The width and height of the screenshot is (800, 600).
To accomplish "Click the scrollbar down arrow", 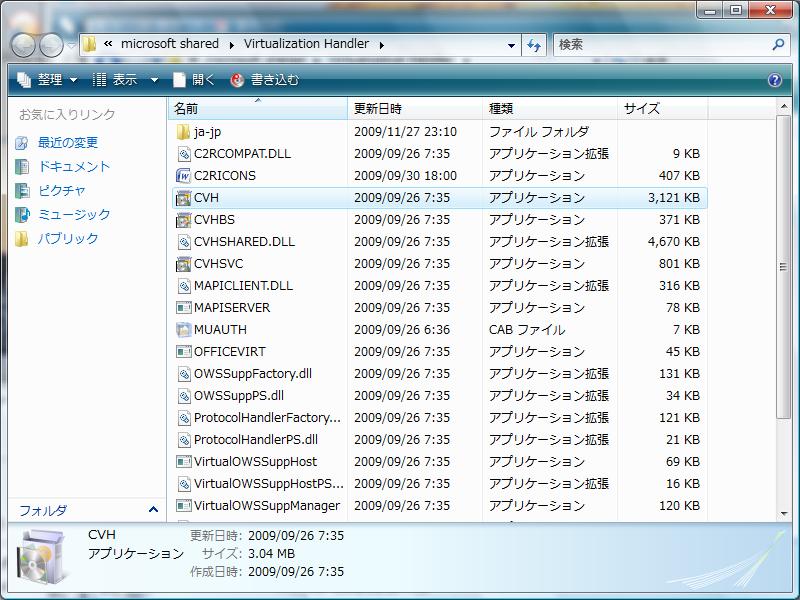I will (783, 513).
